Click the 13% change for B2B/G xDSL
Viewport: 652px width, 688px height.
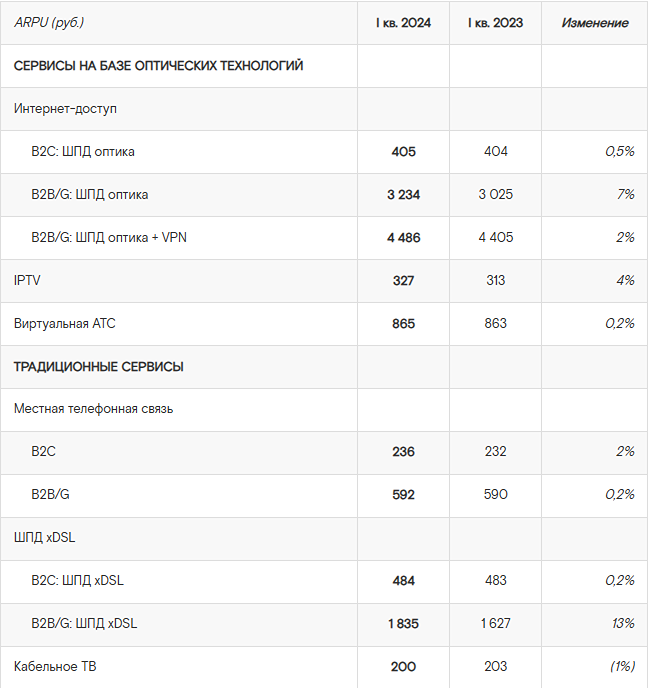tap(623, 624)
